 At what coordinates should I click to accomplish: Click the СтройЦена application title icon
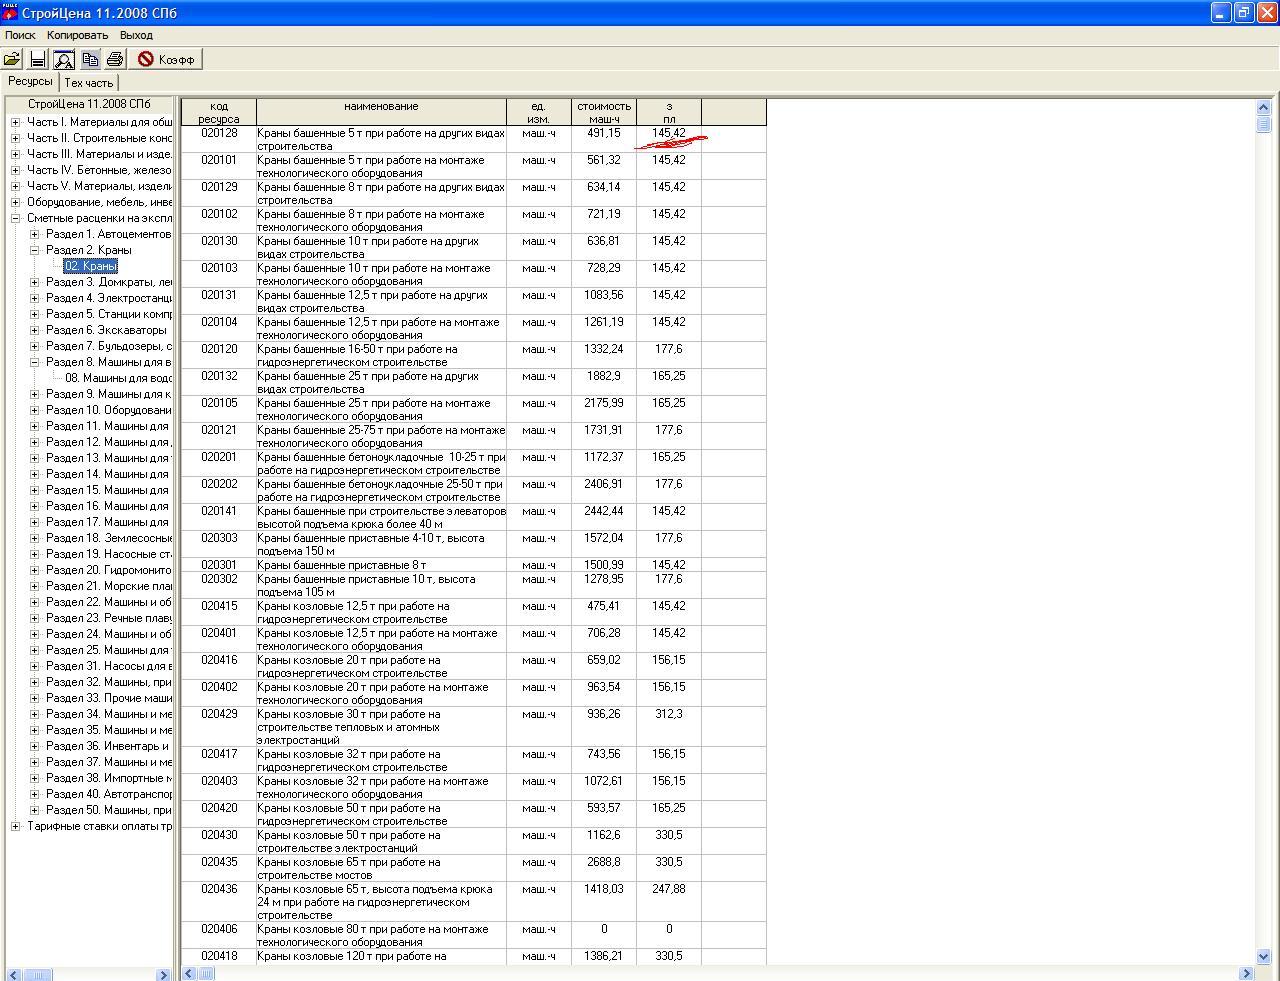click(10, 12)
